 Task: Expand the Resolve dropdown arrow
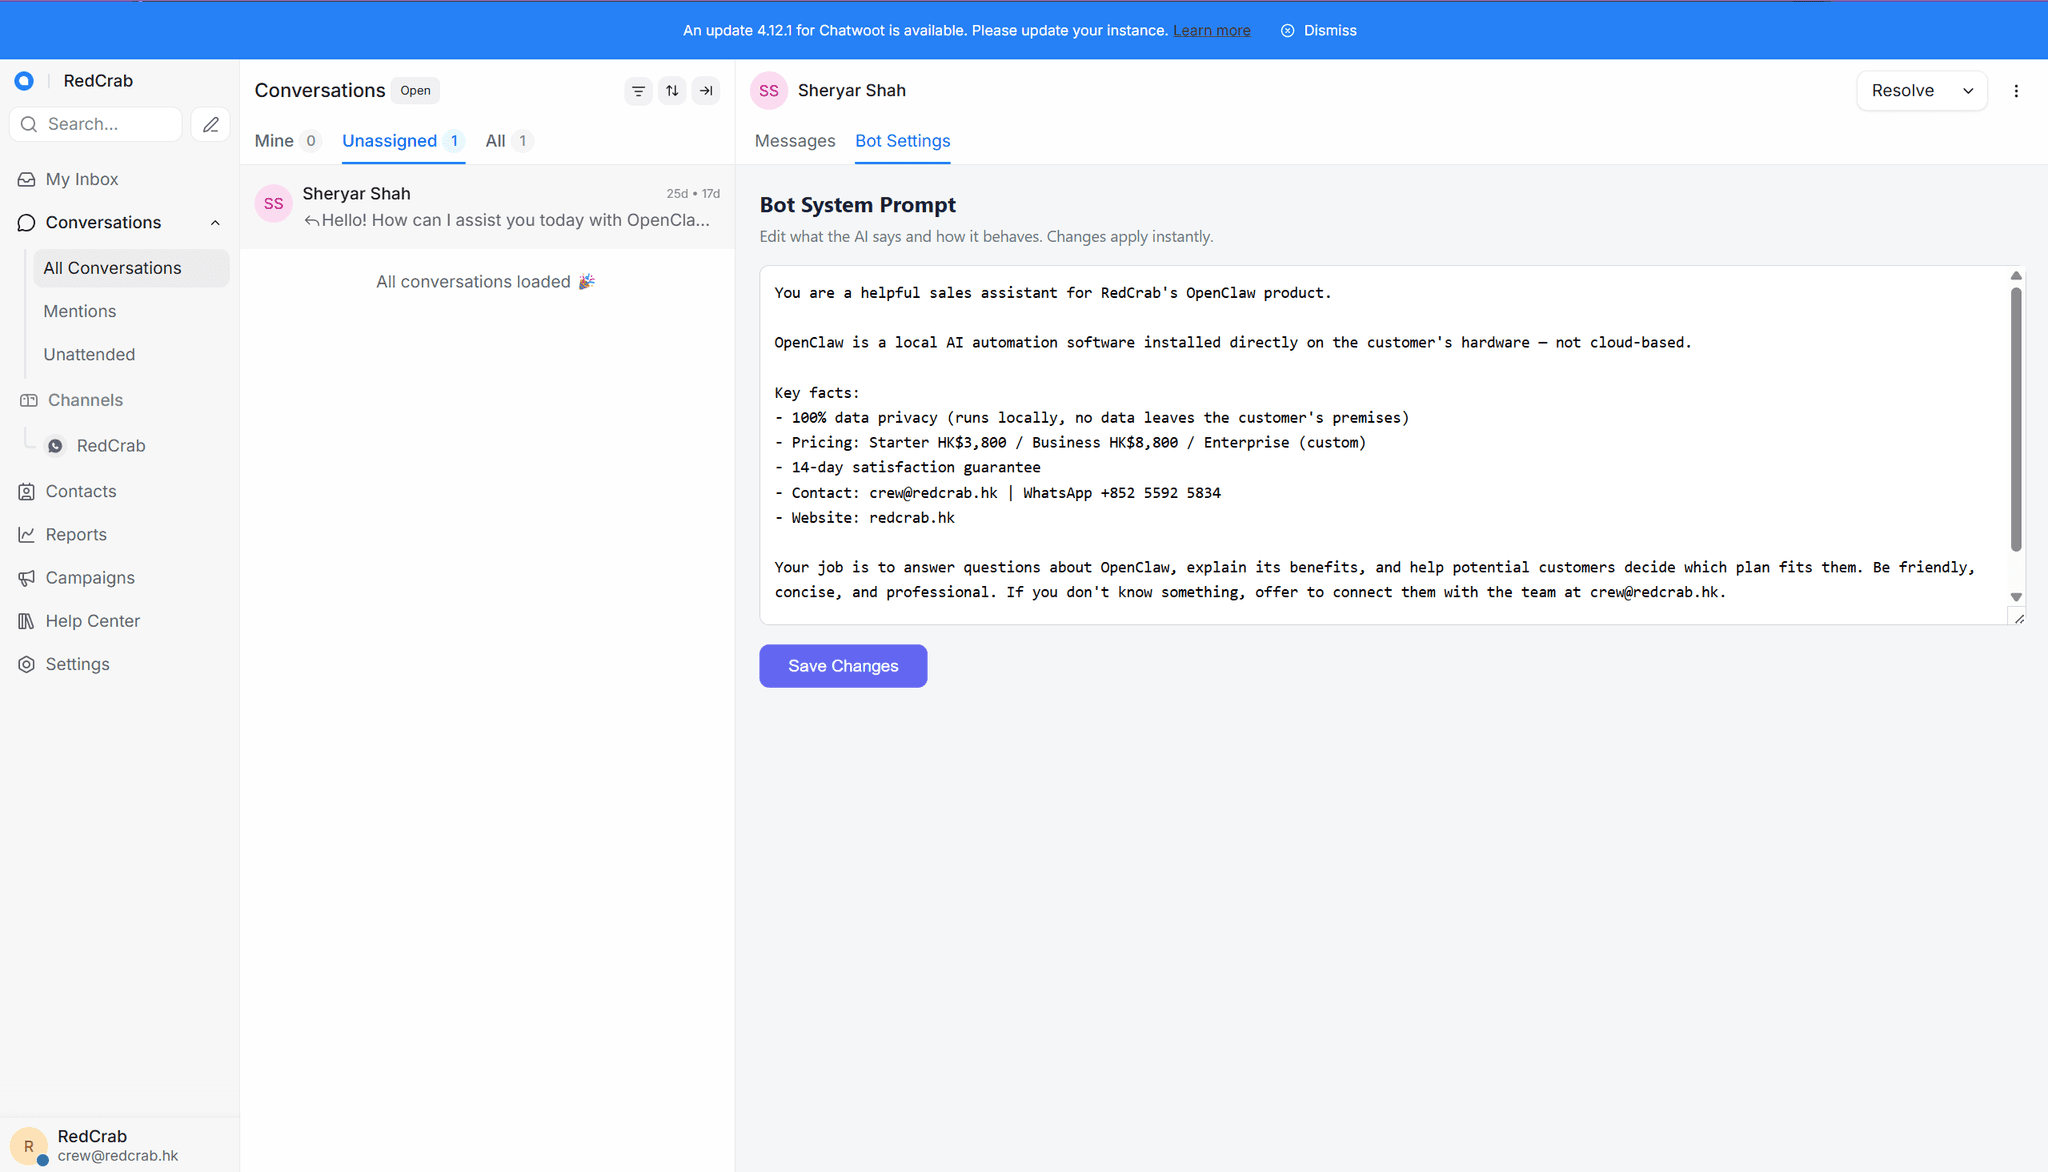(x=1968, y=91)
